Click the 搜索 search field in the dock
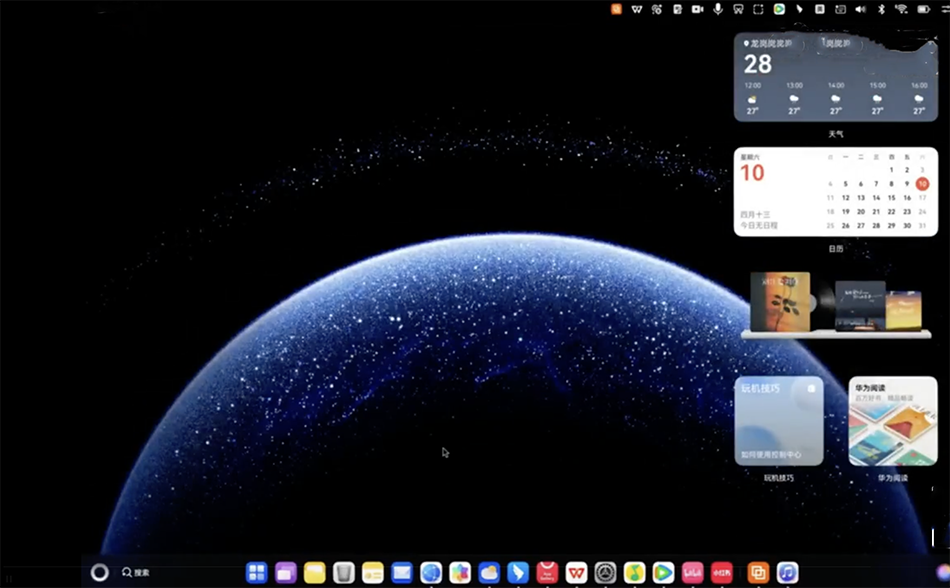The image size is (950, 588). click(136, 572)
